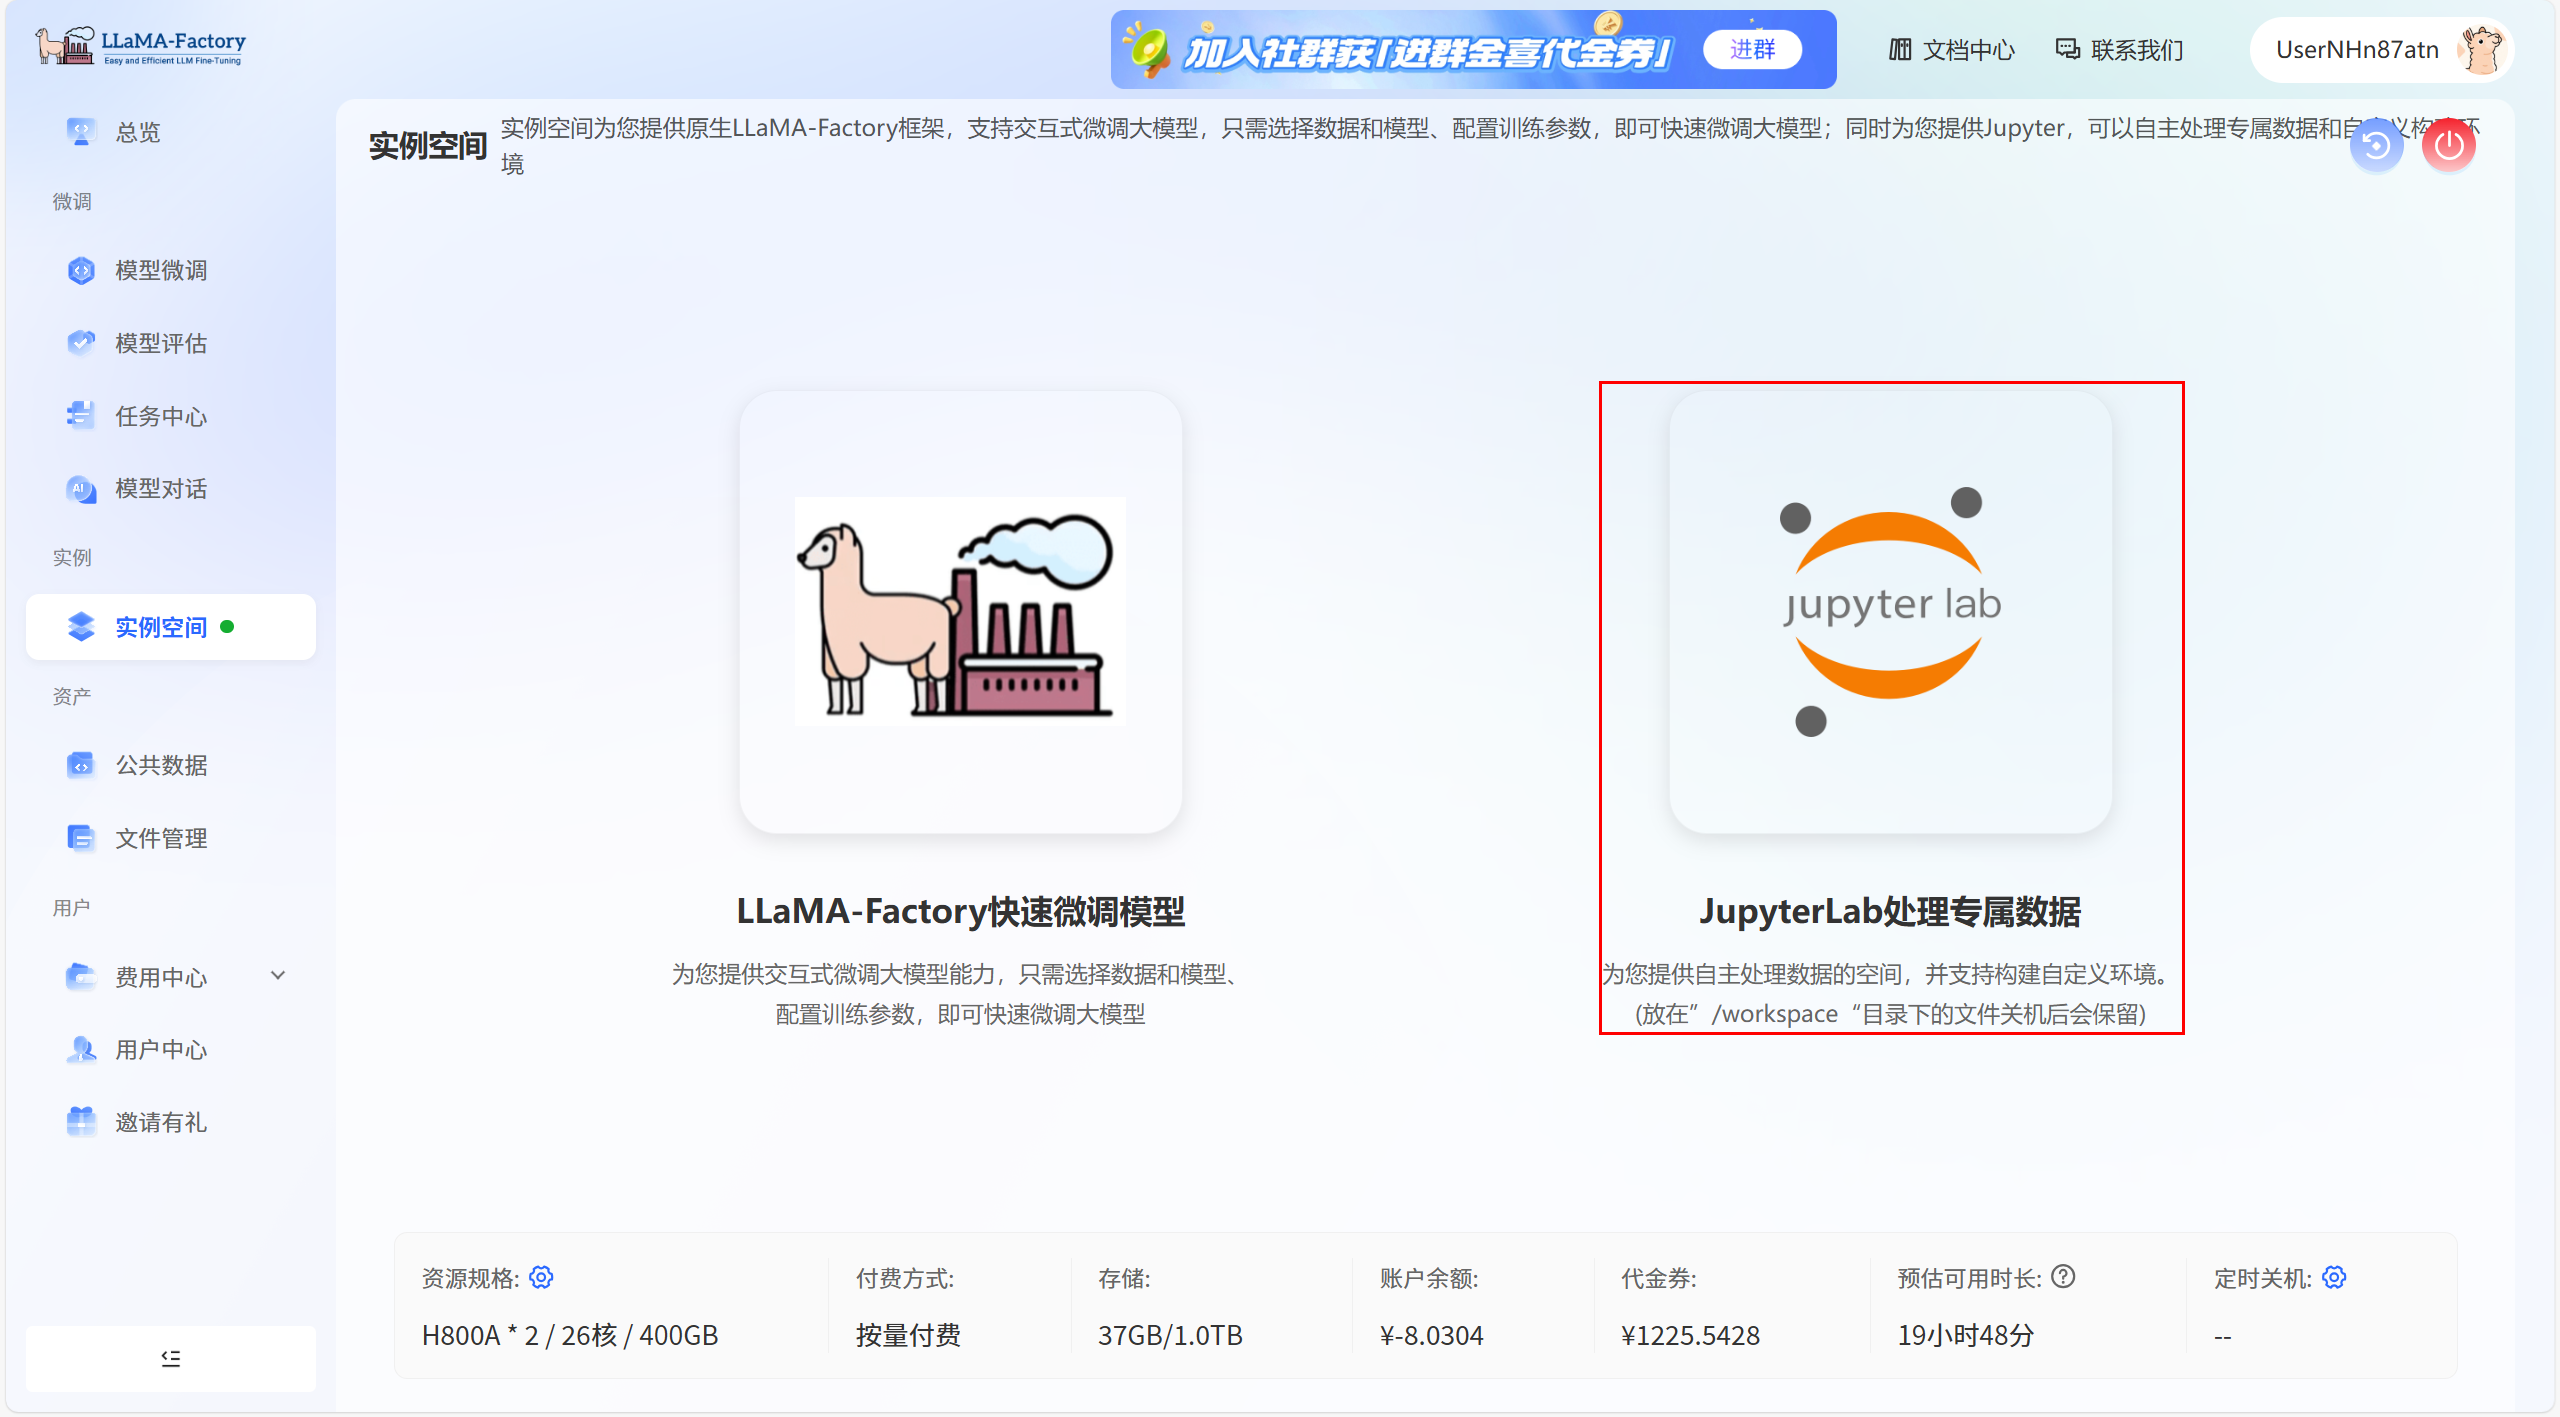Open the UserNHn87atn account menu
2560x1417 pixels.
point(2357,50)
